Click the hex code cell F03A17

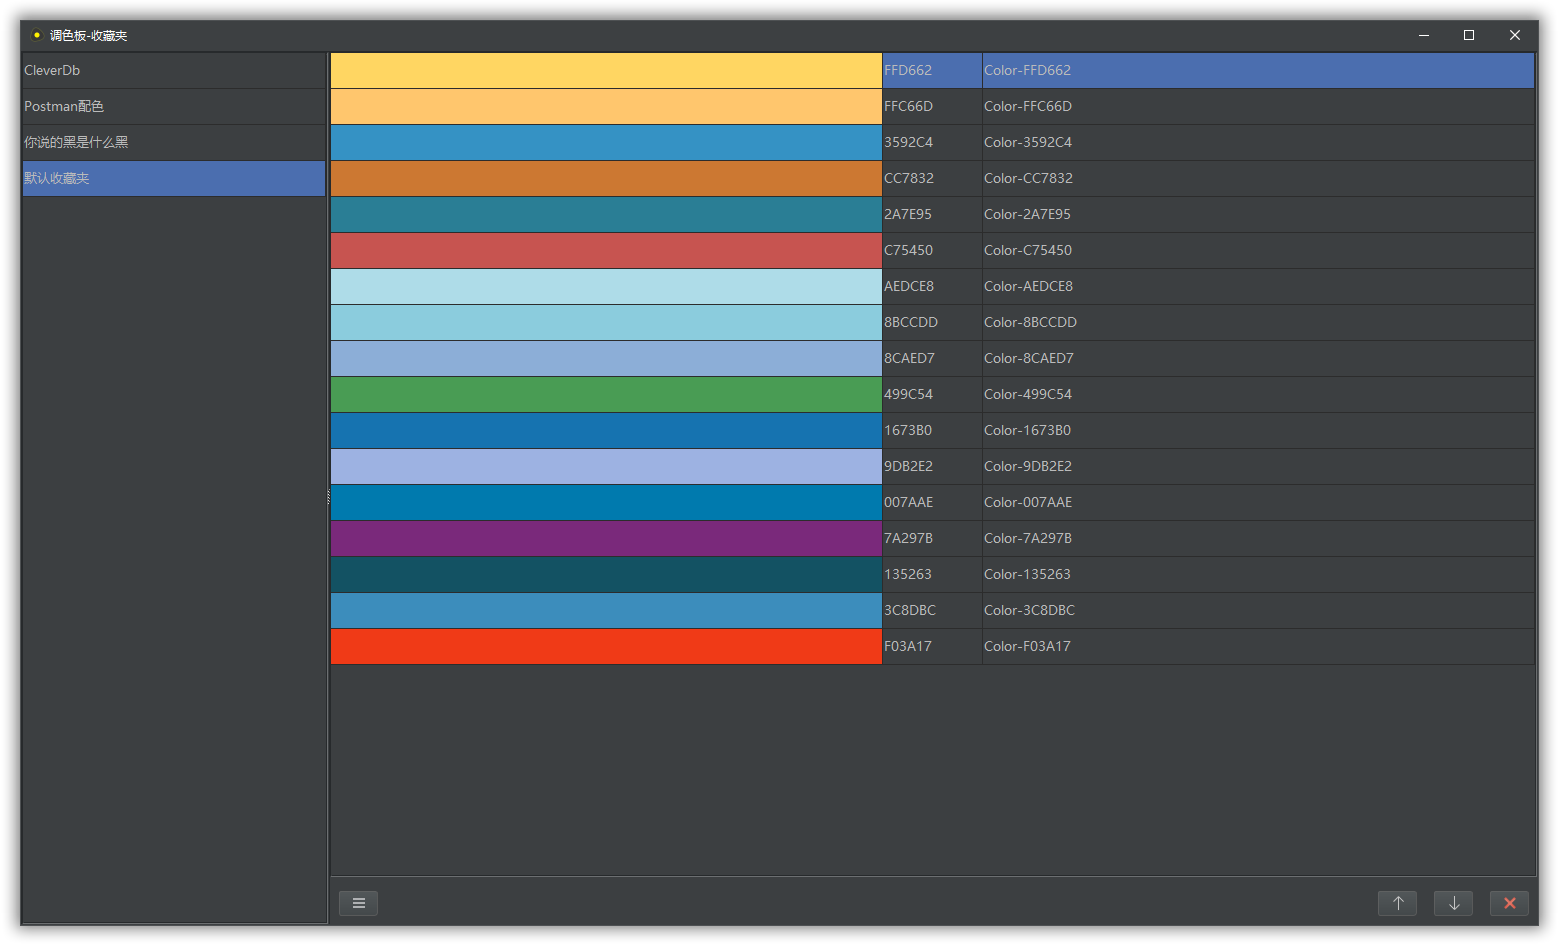(x=932, y=646)
